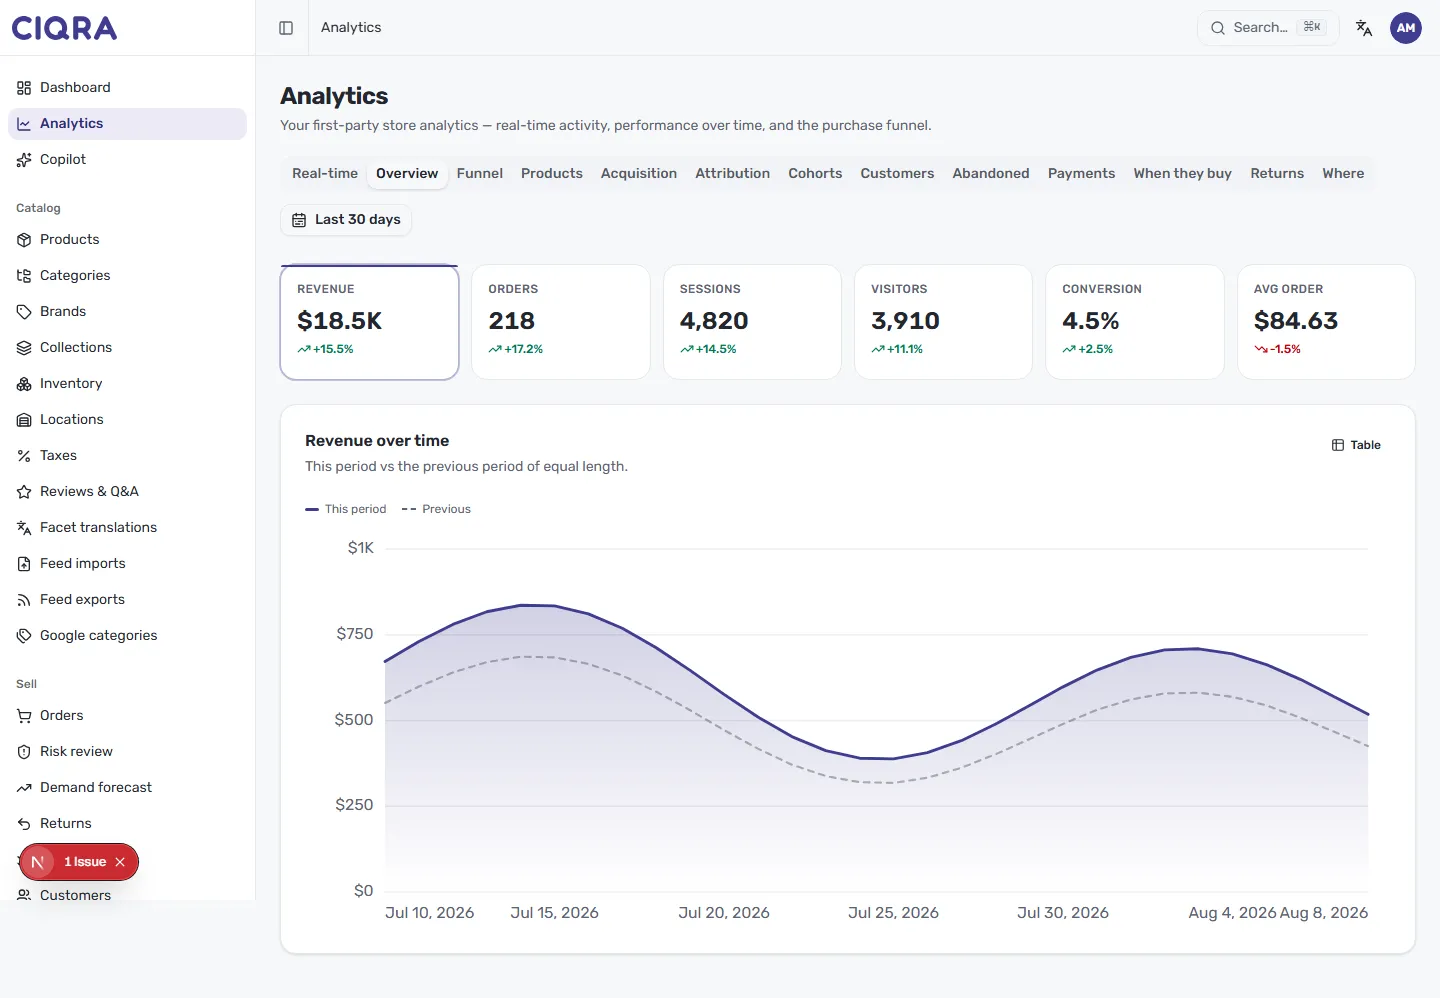Open the Customers analytics tab
The image size is (1440, 998).
coord(897,173)
